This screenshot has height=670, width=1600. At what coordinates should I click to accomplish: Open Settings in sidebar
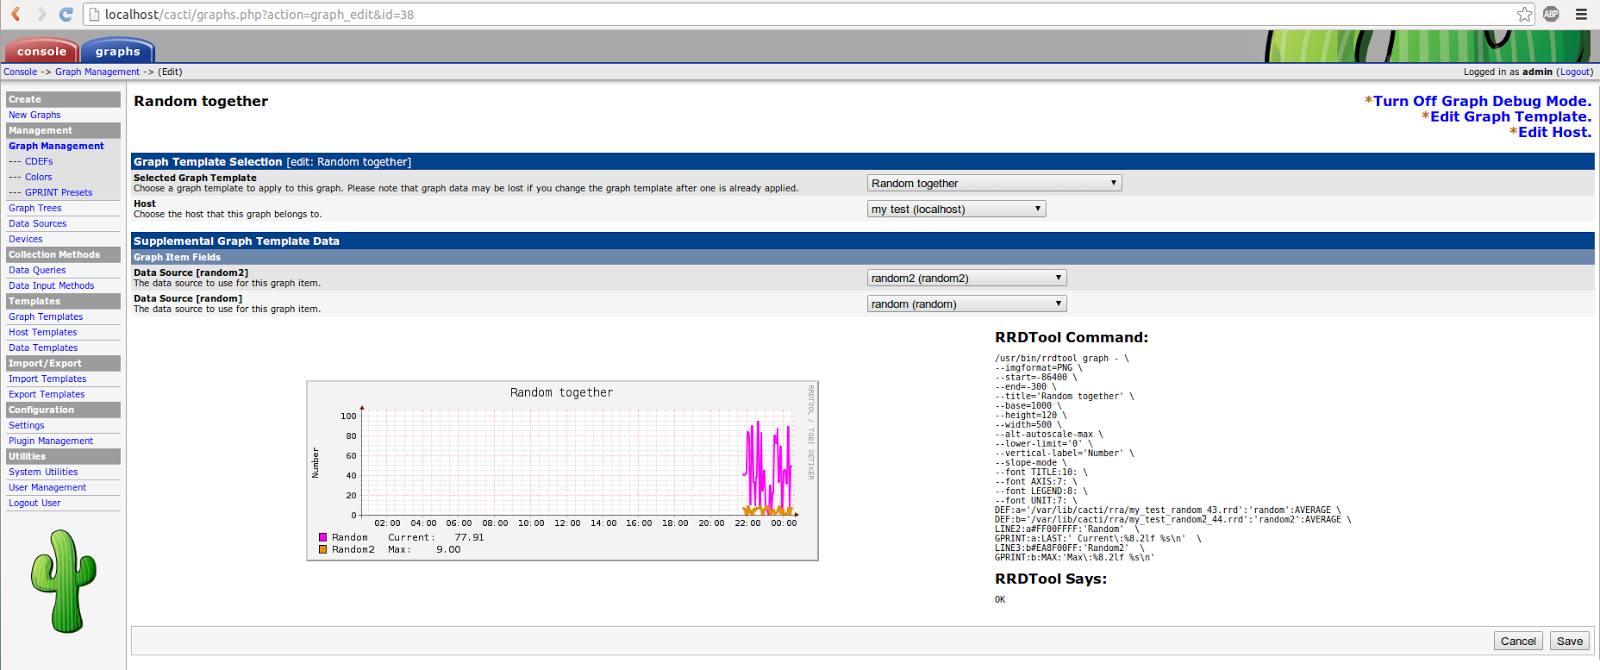[27, 425]
